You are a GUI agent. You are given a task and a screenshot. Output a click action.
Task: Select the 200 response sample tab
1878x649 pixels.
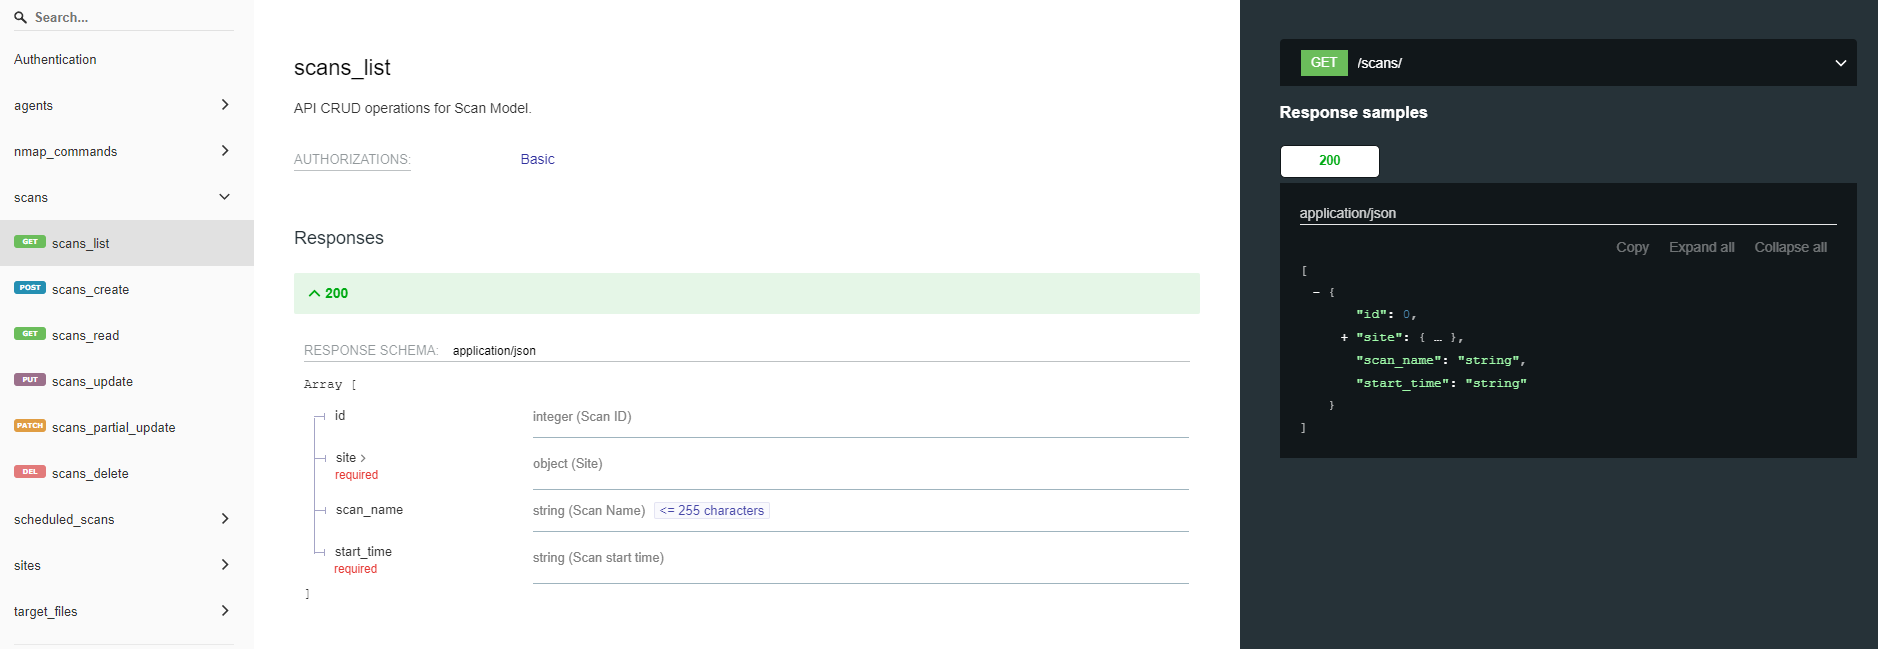[1329, 160]
